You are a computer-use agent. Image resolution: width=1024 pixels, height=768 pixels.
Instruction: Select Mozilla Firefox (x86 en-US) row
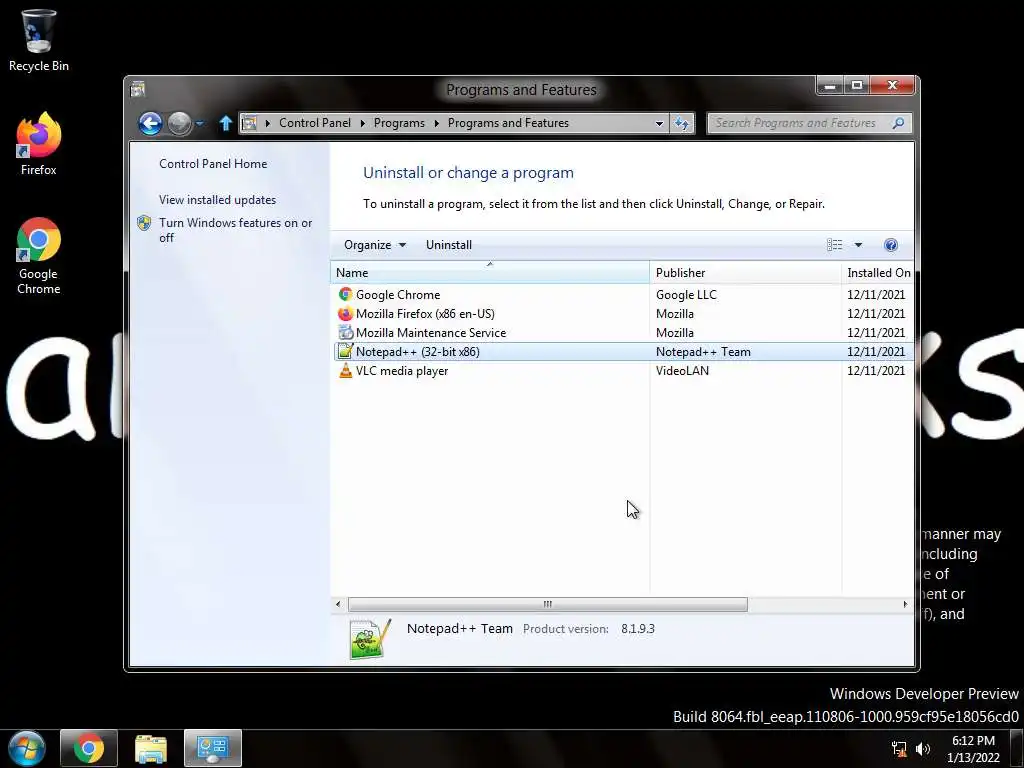(x=622, y=313)
